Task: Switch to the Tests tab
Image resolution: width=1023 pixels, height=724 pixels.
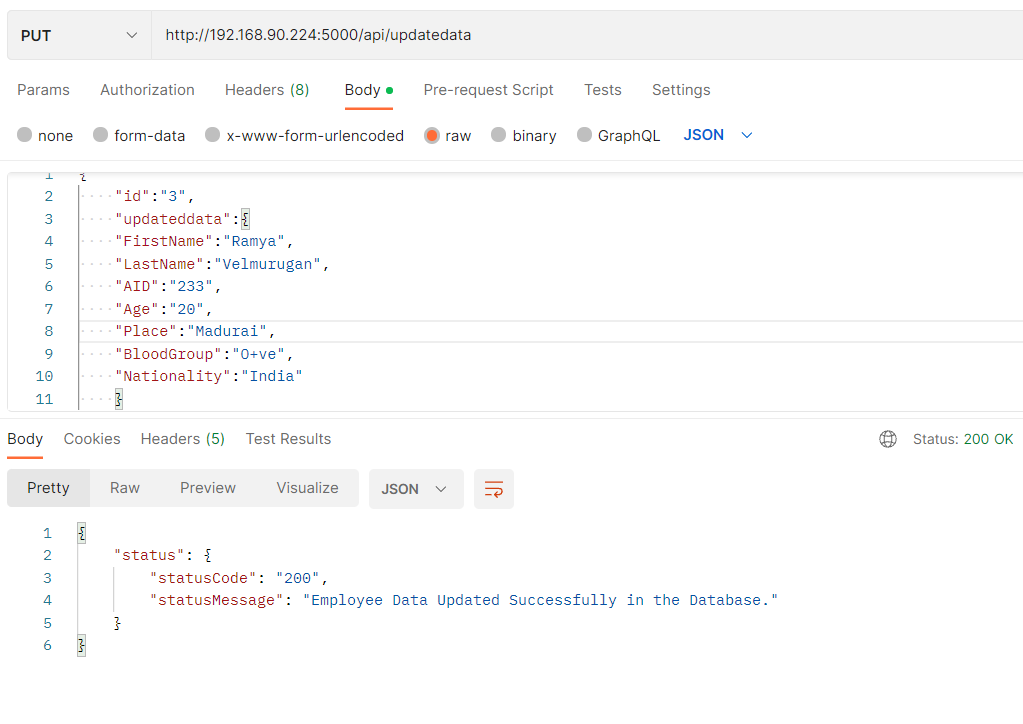Action: pos(602,90)
